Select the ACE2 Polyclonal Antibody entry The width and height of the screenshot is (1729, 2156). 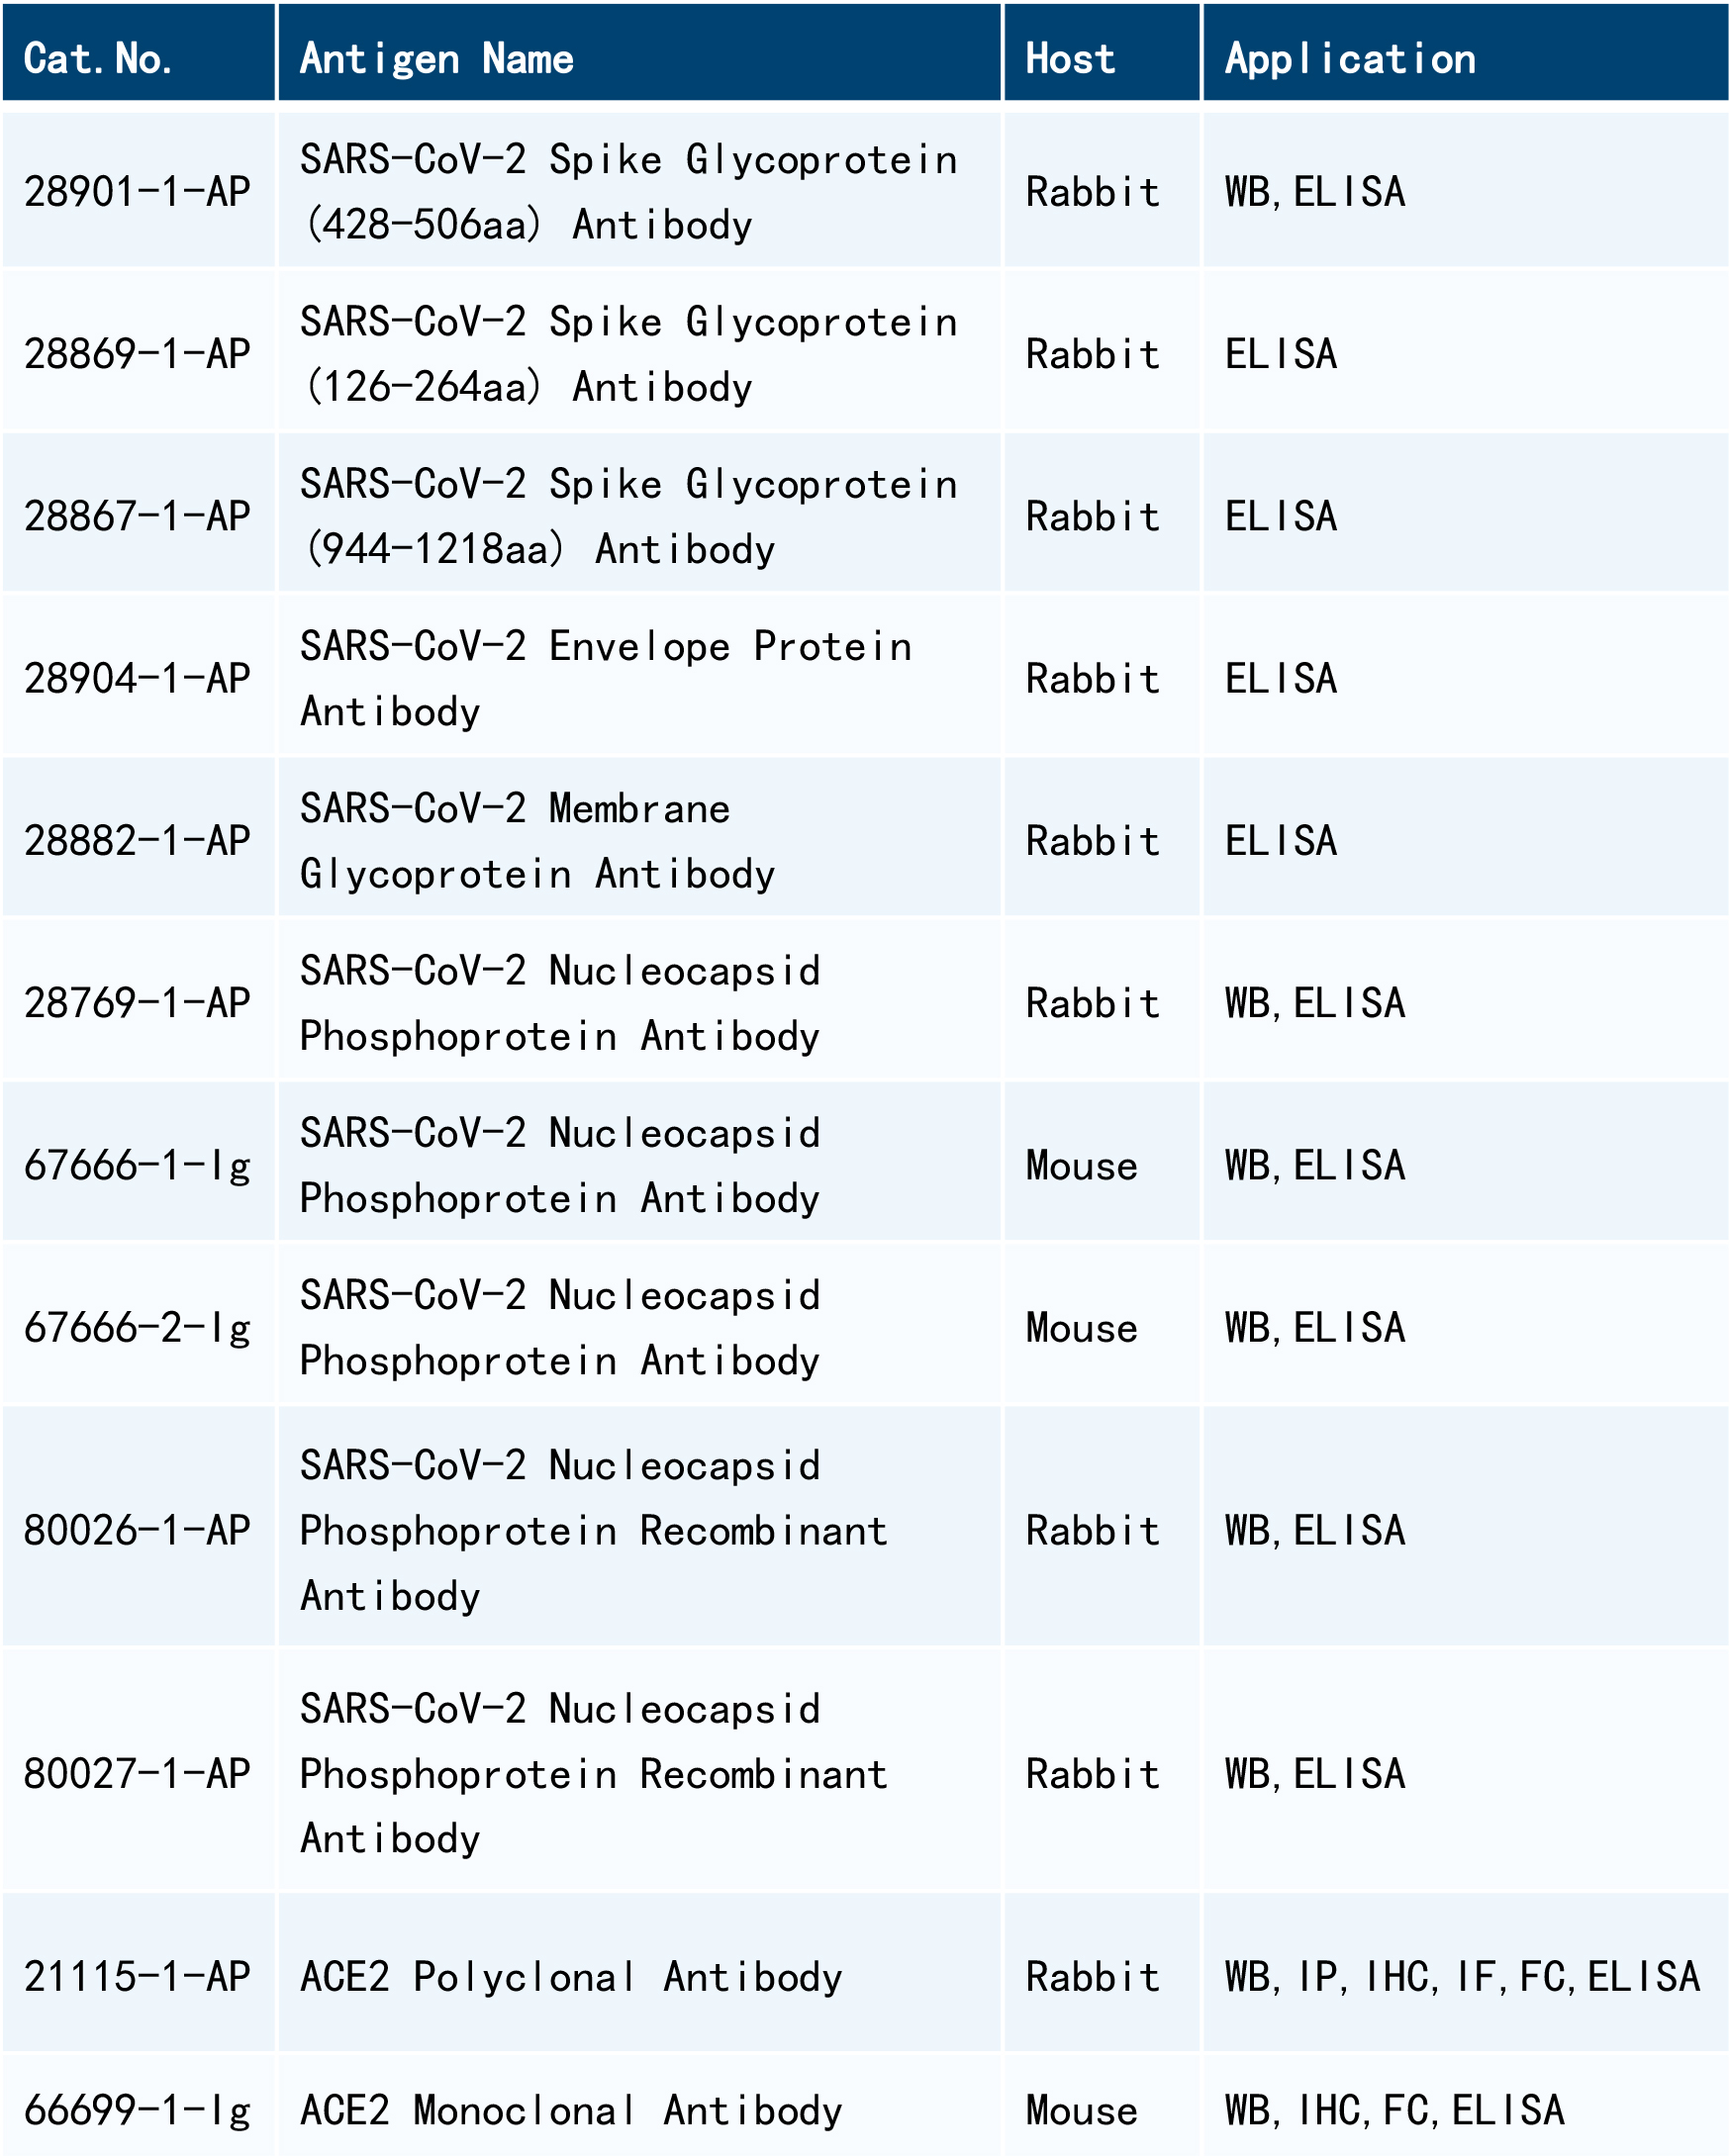[x=571, y=1977]
